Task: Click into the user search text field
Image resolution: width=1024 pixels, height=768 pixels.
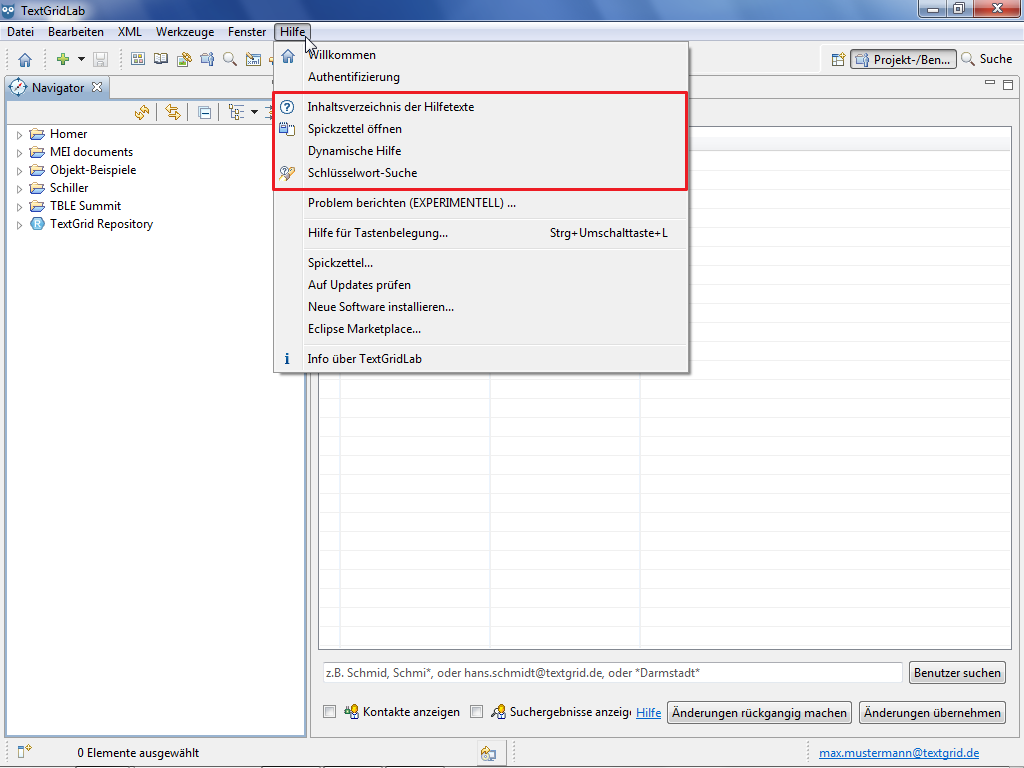Action: pyautogui.click(x=612, y=673)
